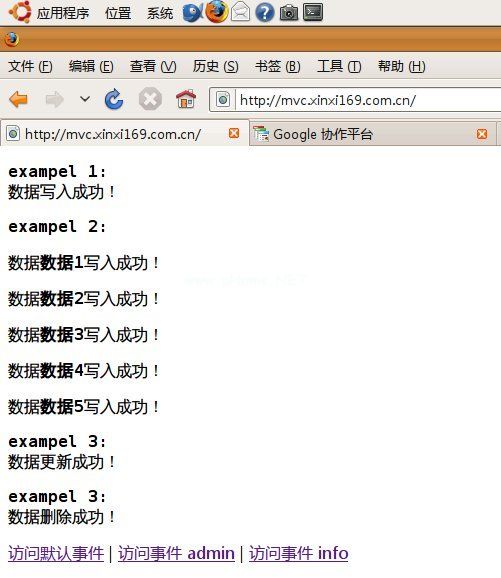
Task: Open the screenshot camera launcher
Action: coord(289,13)
